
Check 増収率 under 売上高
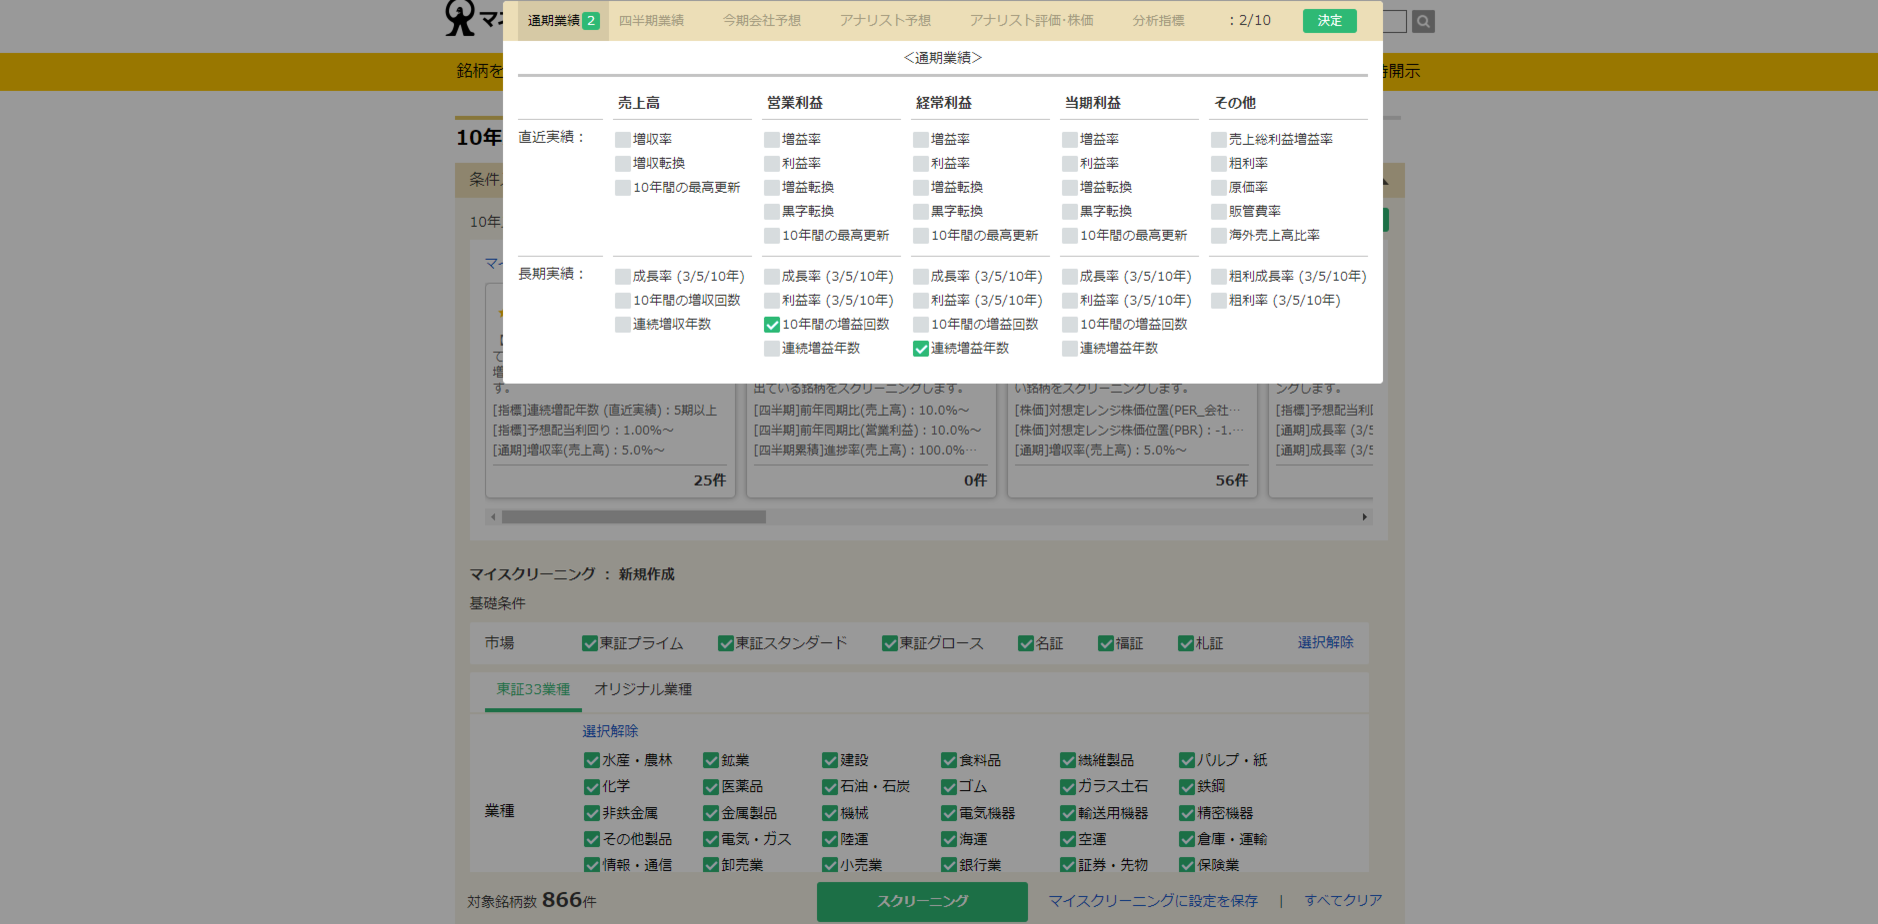[x=623, y=140]
